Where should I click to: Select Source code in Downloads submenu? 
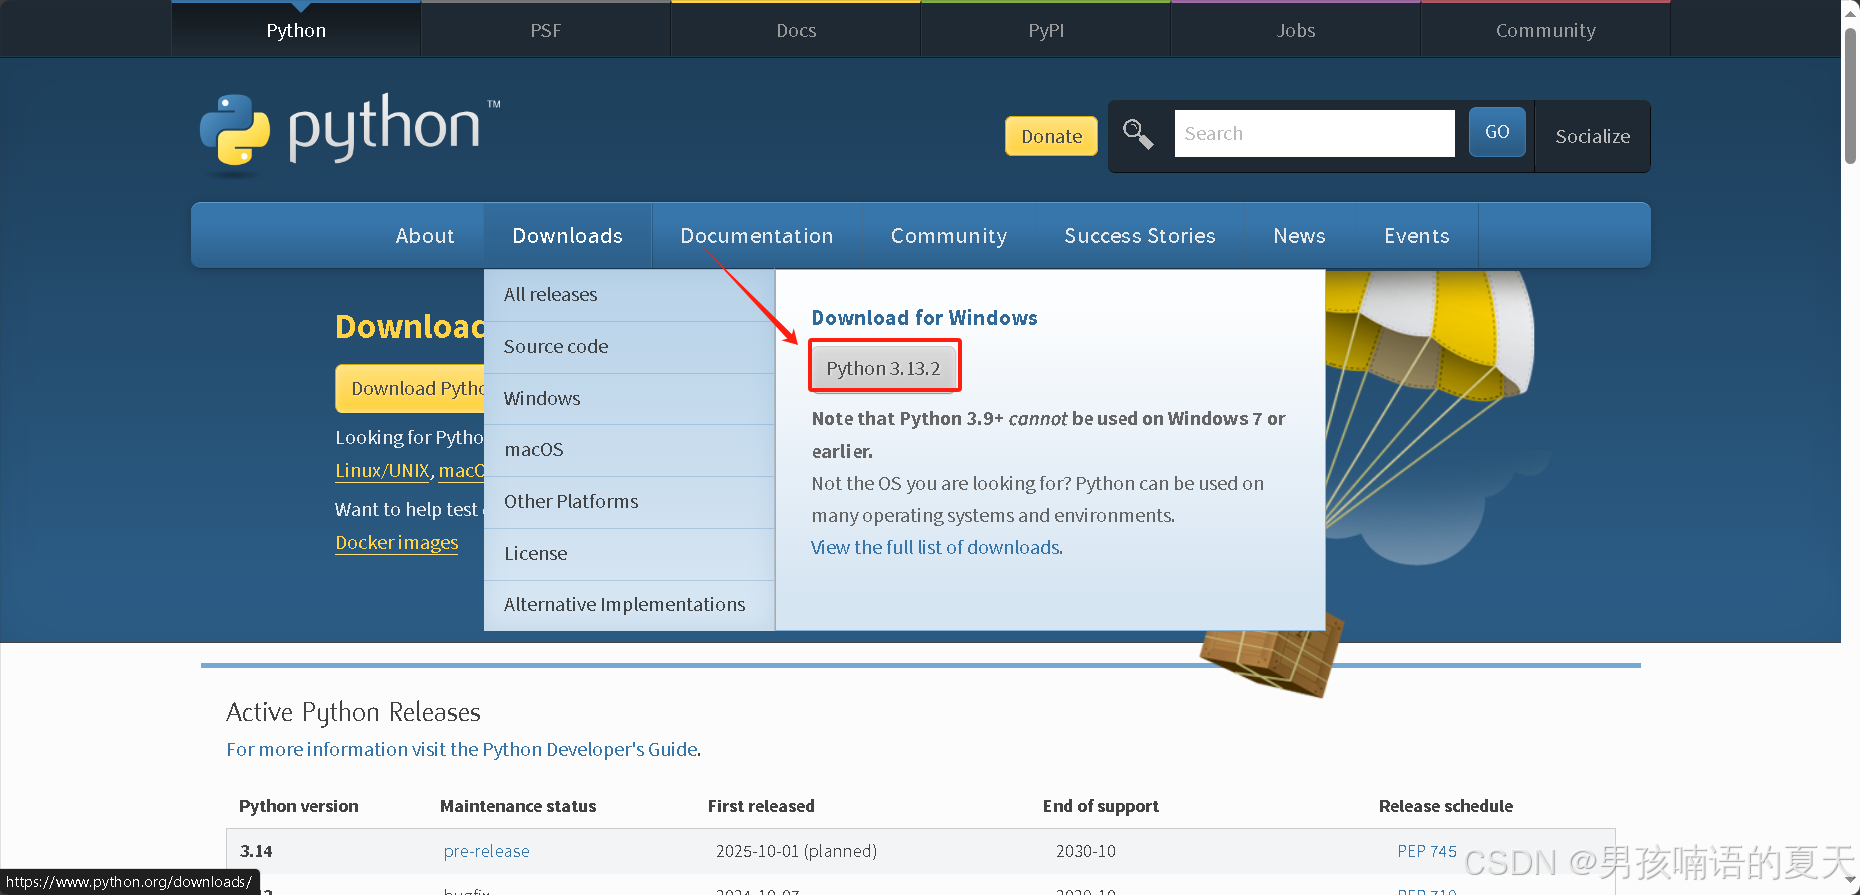point(629,347)
